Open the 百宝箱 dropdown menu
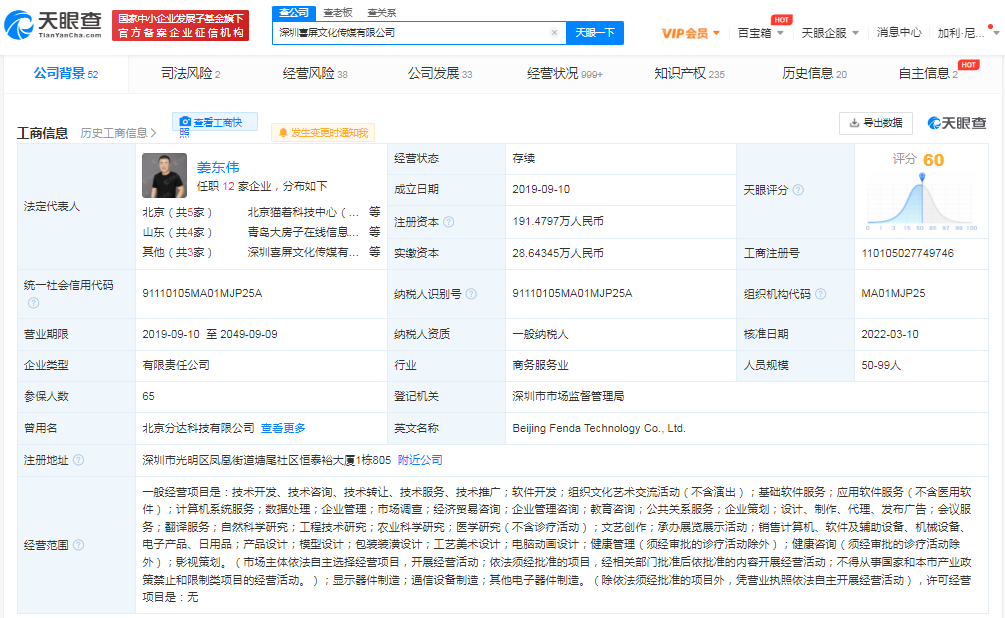Image resolution: width=1005 pixels, height=618 pixels. click(760, 33)
